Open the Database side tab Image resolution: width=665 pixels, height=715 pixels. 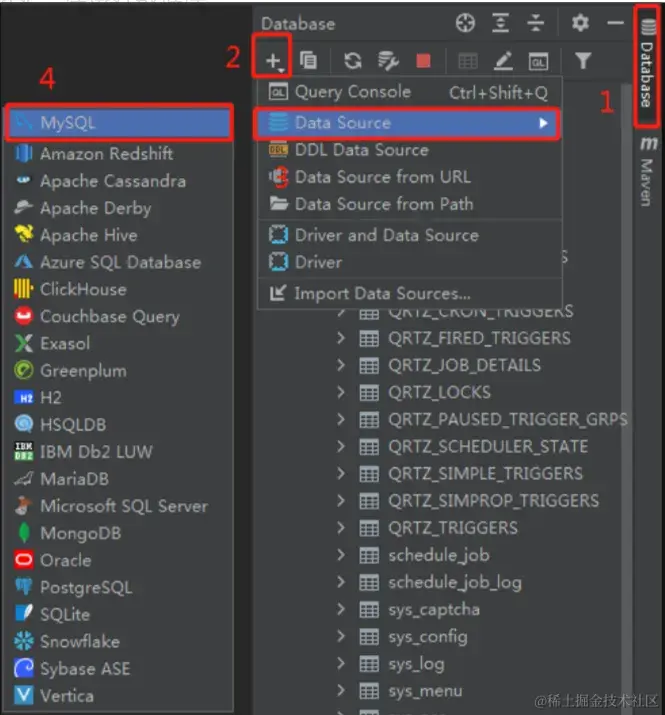click(x=647, y=65)
